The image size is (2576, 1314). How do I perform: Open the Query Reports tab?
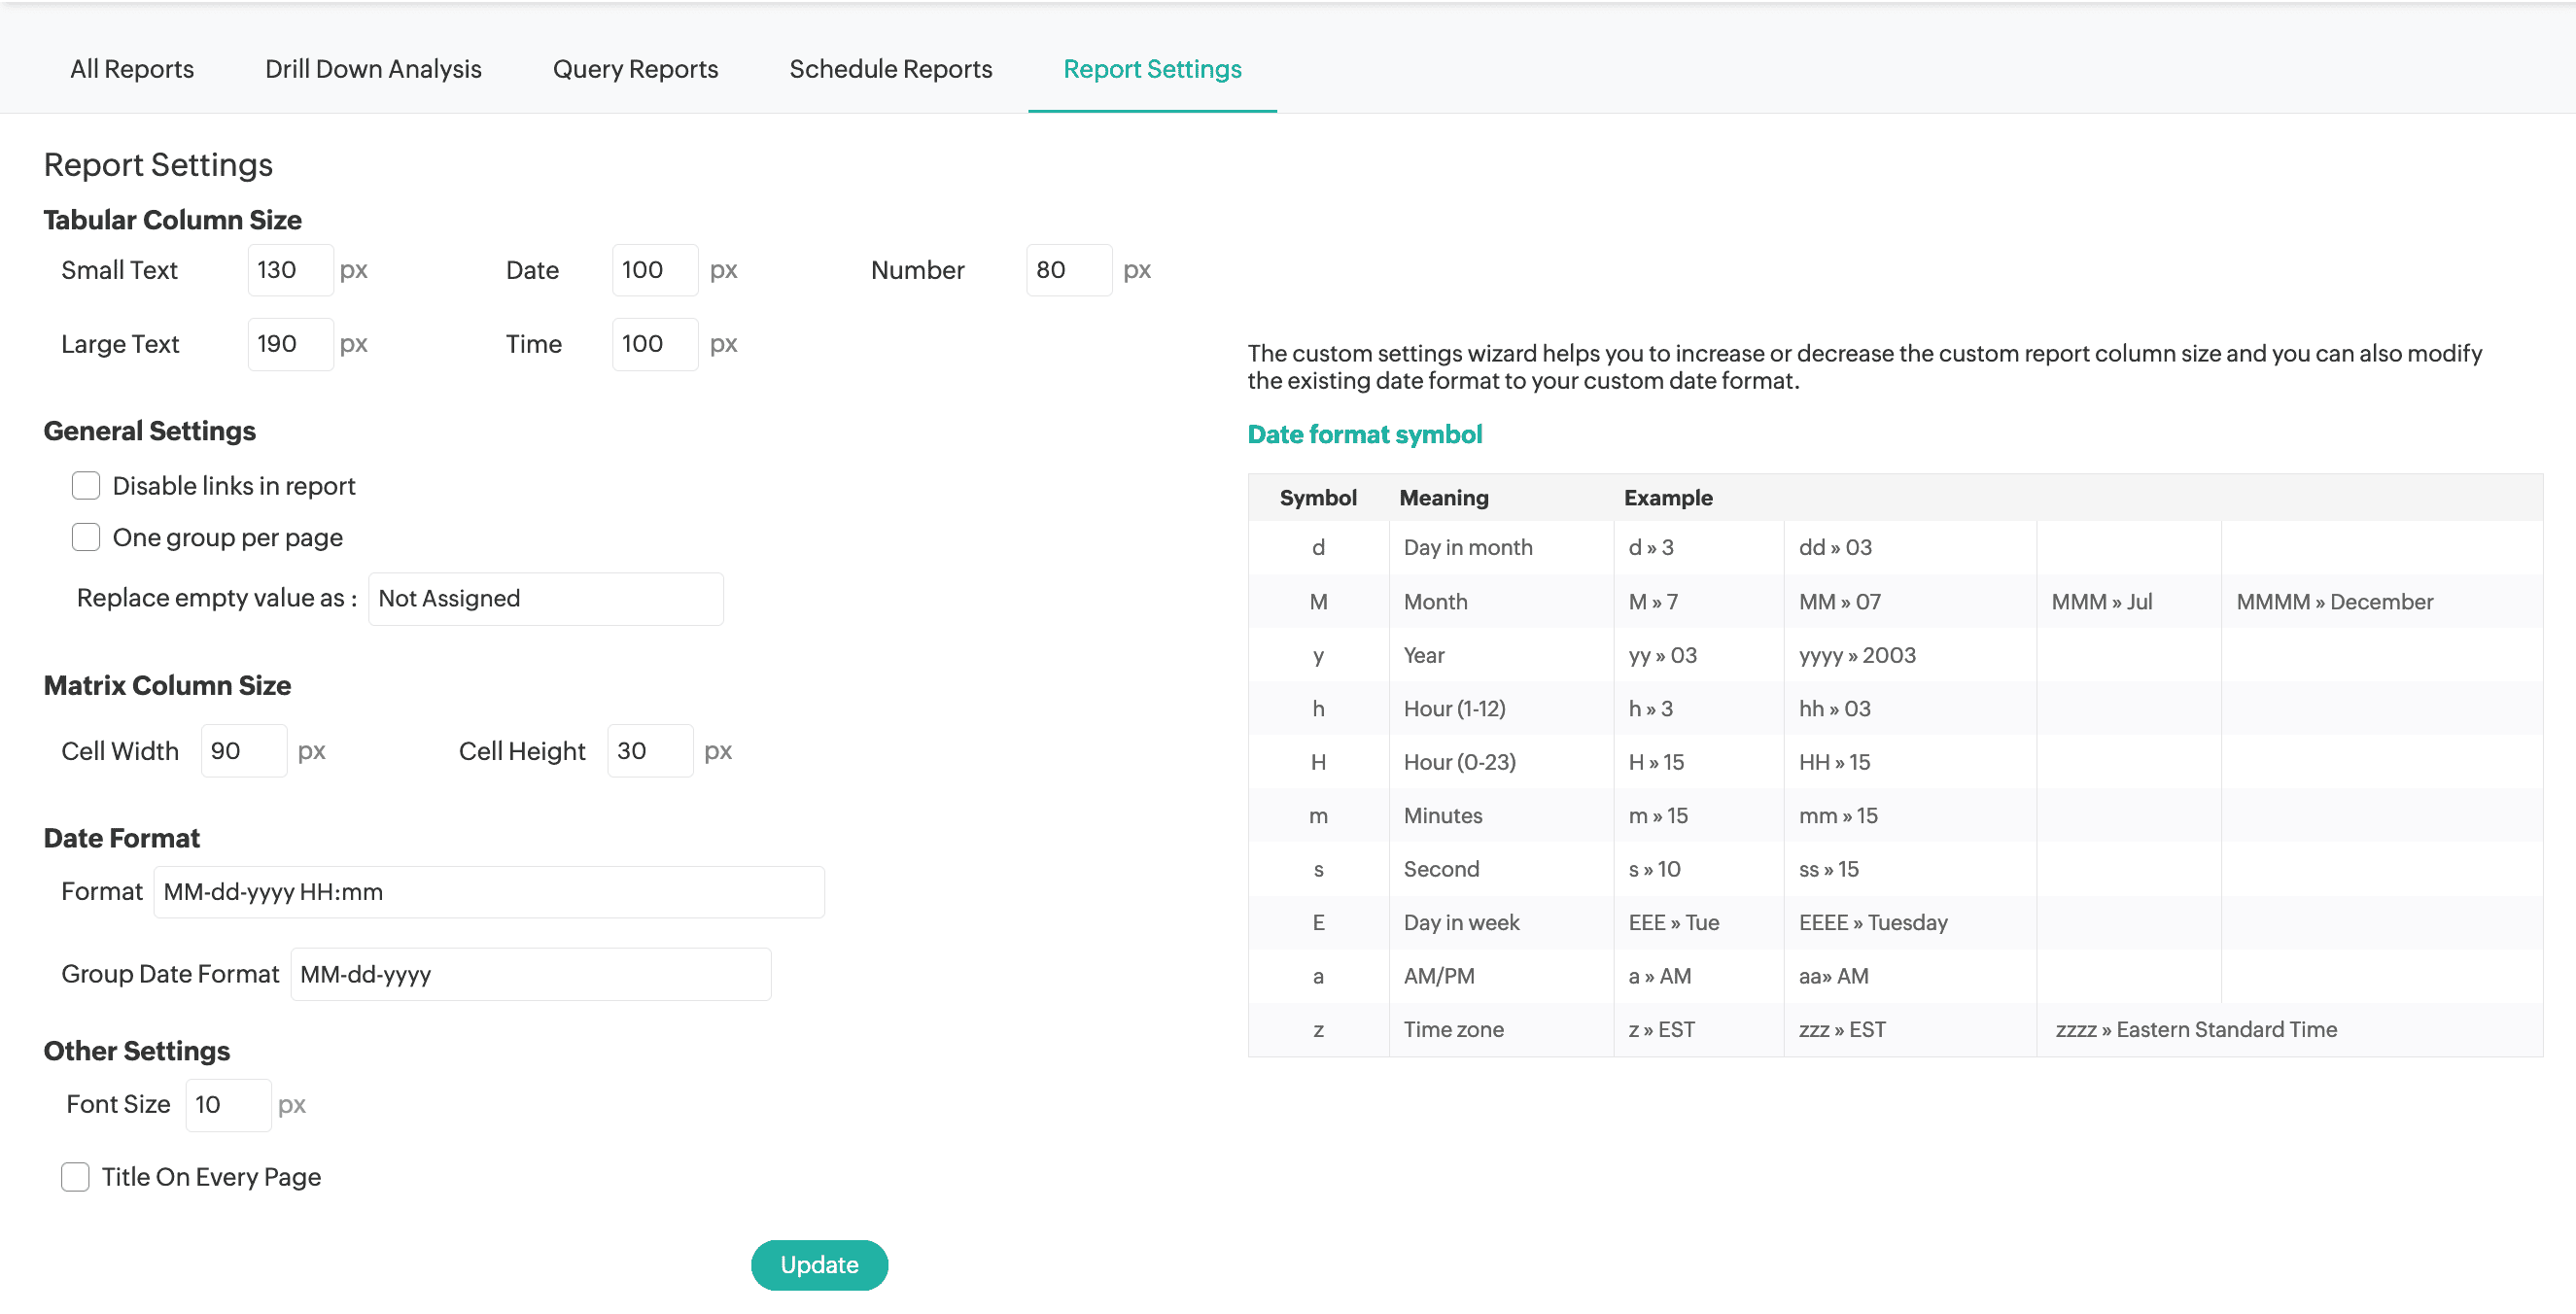(635, 69)
